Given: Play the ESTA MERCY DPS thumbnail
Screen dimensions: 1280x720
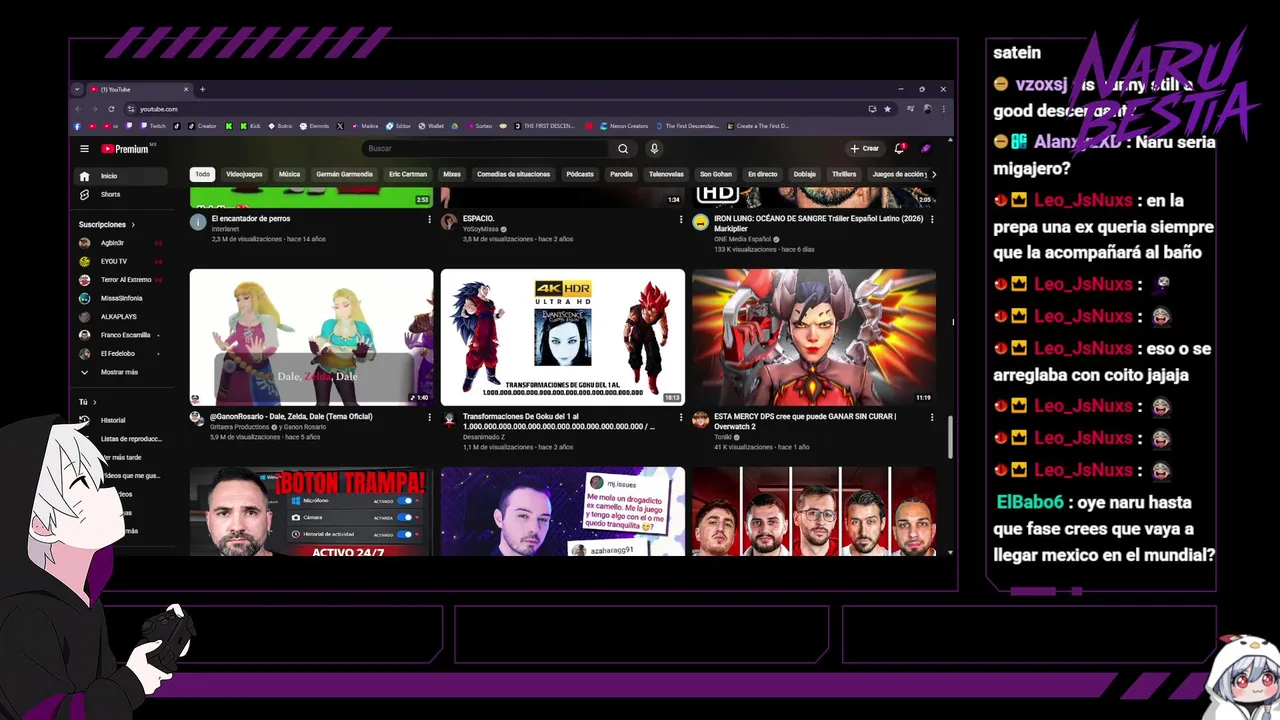Looking at the screenshot, I should (814, 337).
